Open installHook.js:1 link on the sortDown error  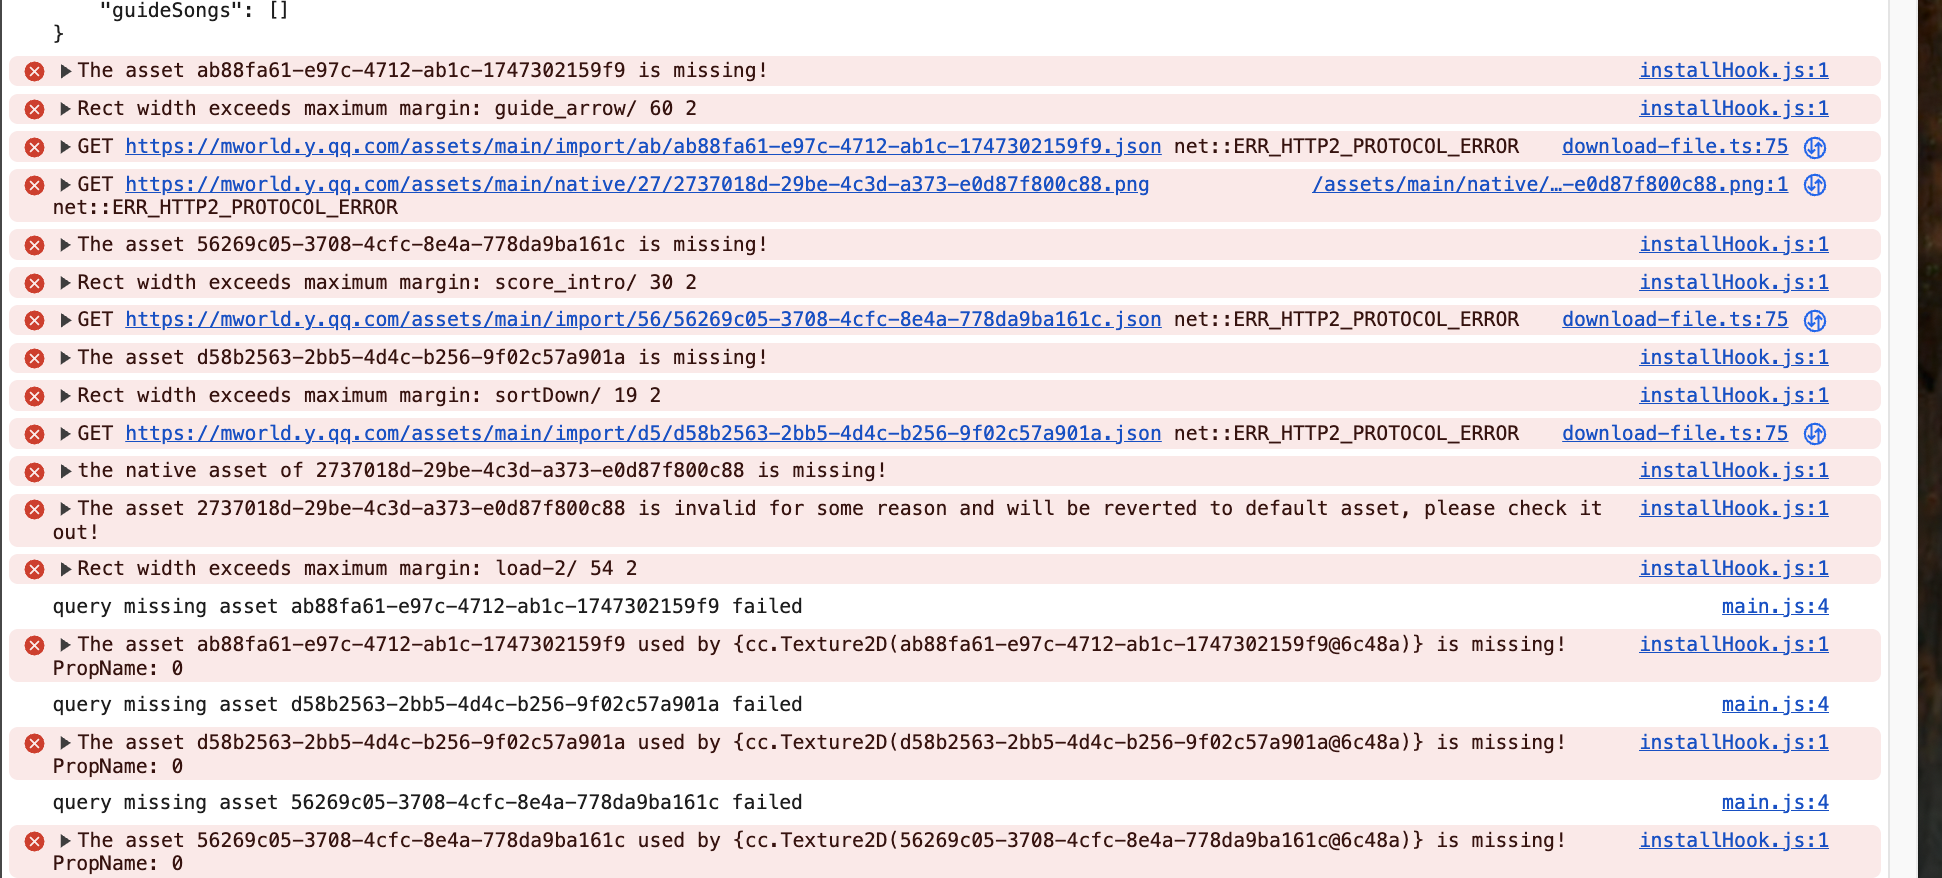tap(1733, 395)
